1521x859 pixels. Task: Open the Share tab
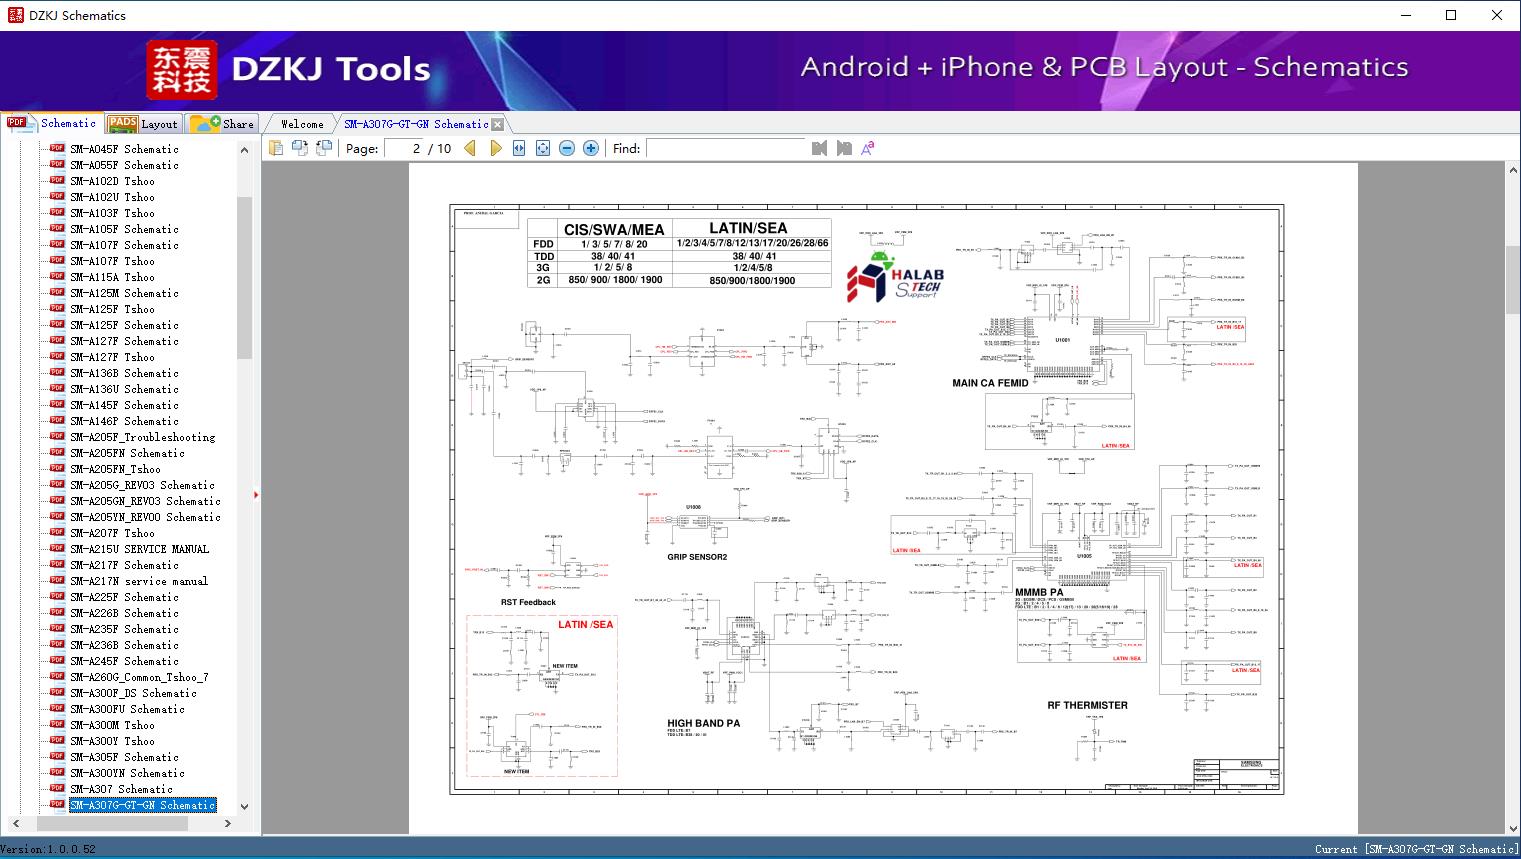[x=223, y=124]
